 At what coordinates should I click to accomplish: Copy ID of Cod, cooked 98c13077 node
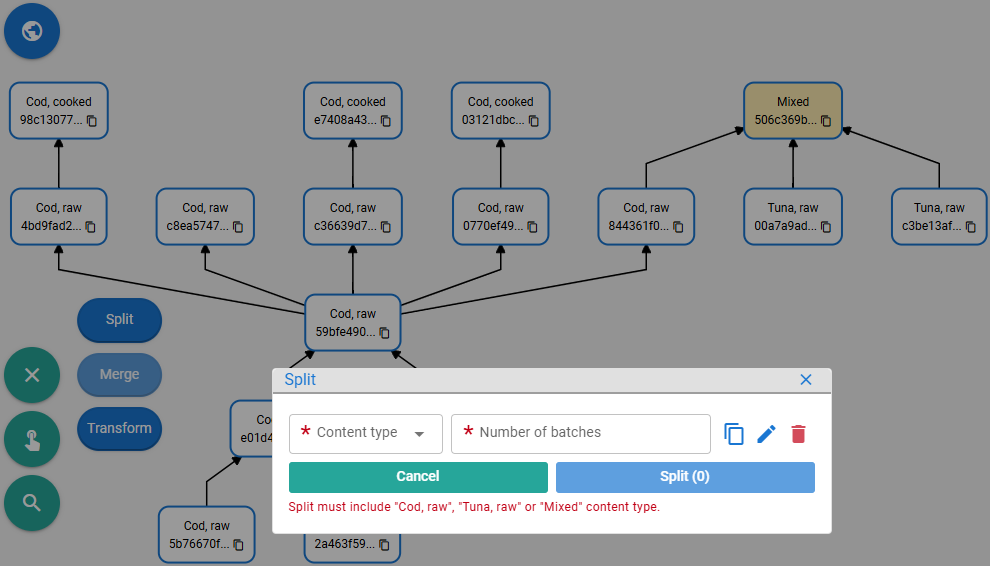[x=92, y=121]
